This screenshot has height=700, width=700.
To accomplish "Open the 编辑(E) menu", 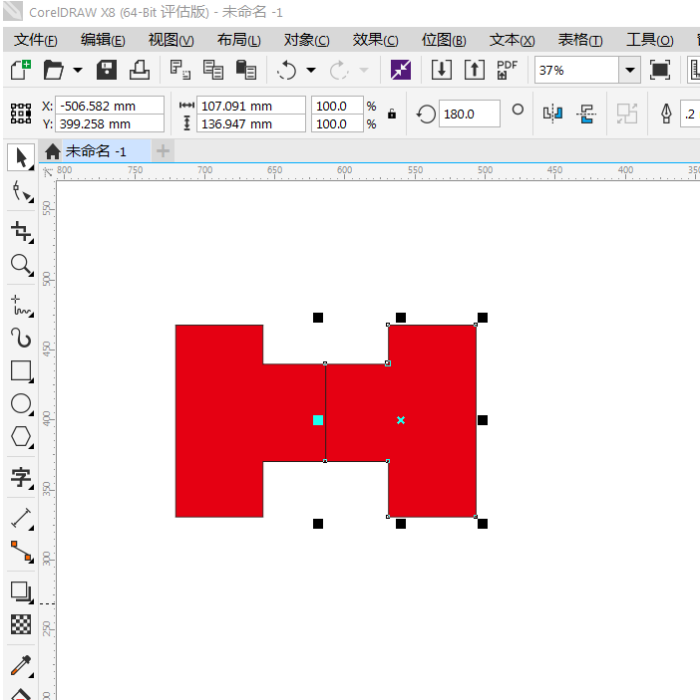I will click(103, 40).
